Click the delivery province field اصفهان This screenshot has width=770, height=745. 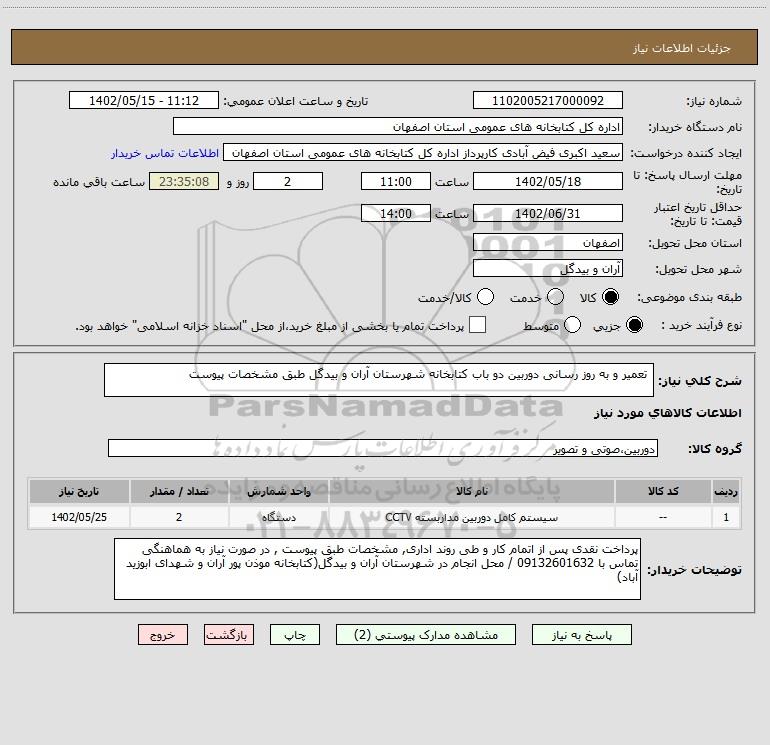548,243
